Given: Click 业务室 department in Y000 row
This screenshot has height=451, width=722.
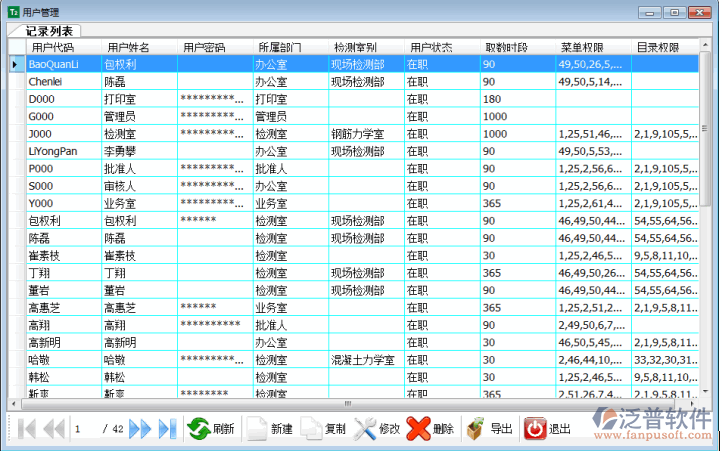Looking at the screenshot, I should tap(291, 203).
